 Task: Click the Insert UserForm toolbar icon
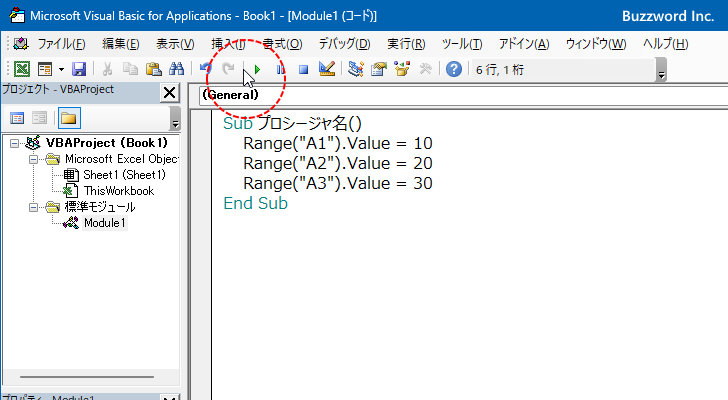45,69
